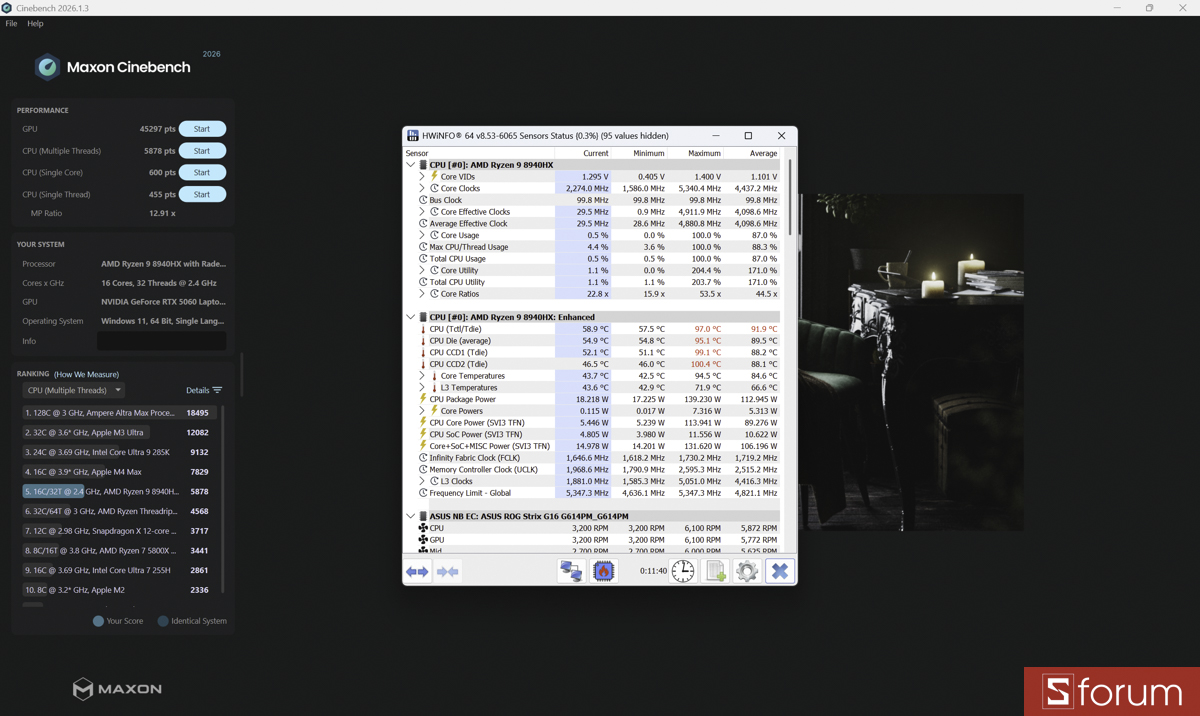The image size is (1200, 716).
Task: Click the fan icon beside GPU RPM row
Action: [423, 540]
